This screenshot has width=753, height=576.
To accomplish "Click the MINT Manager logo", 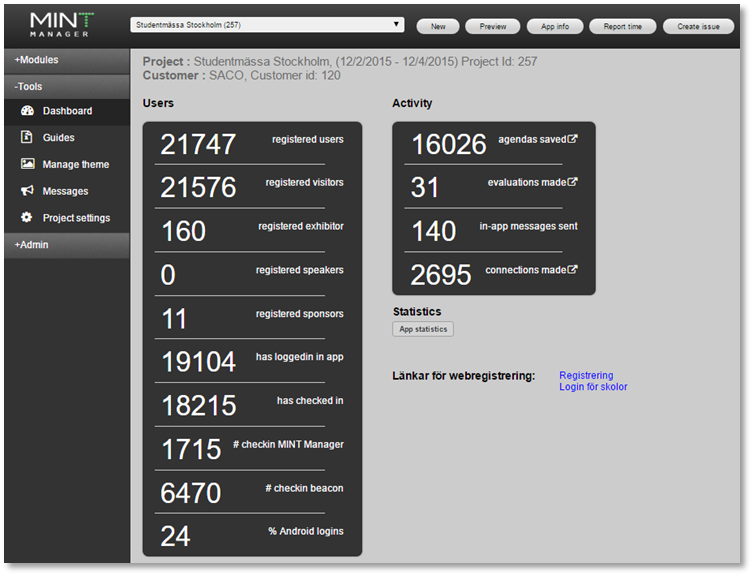I will click(x=61, y=25).
